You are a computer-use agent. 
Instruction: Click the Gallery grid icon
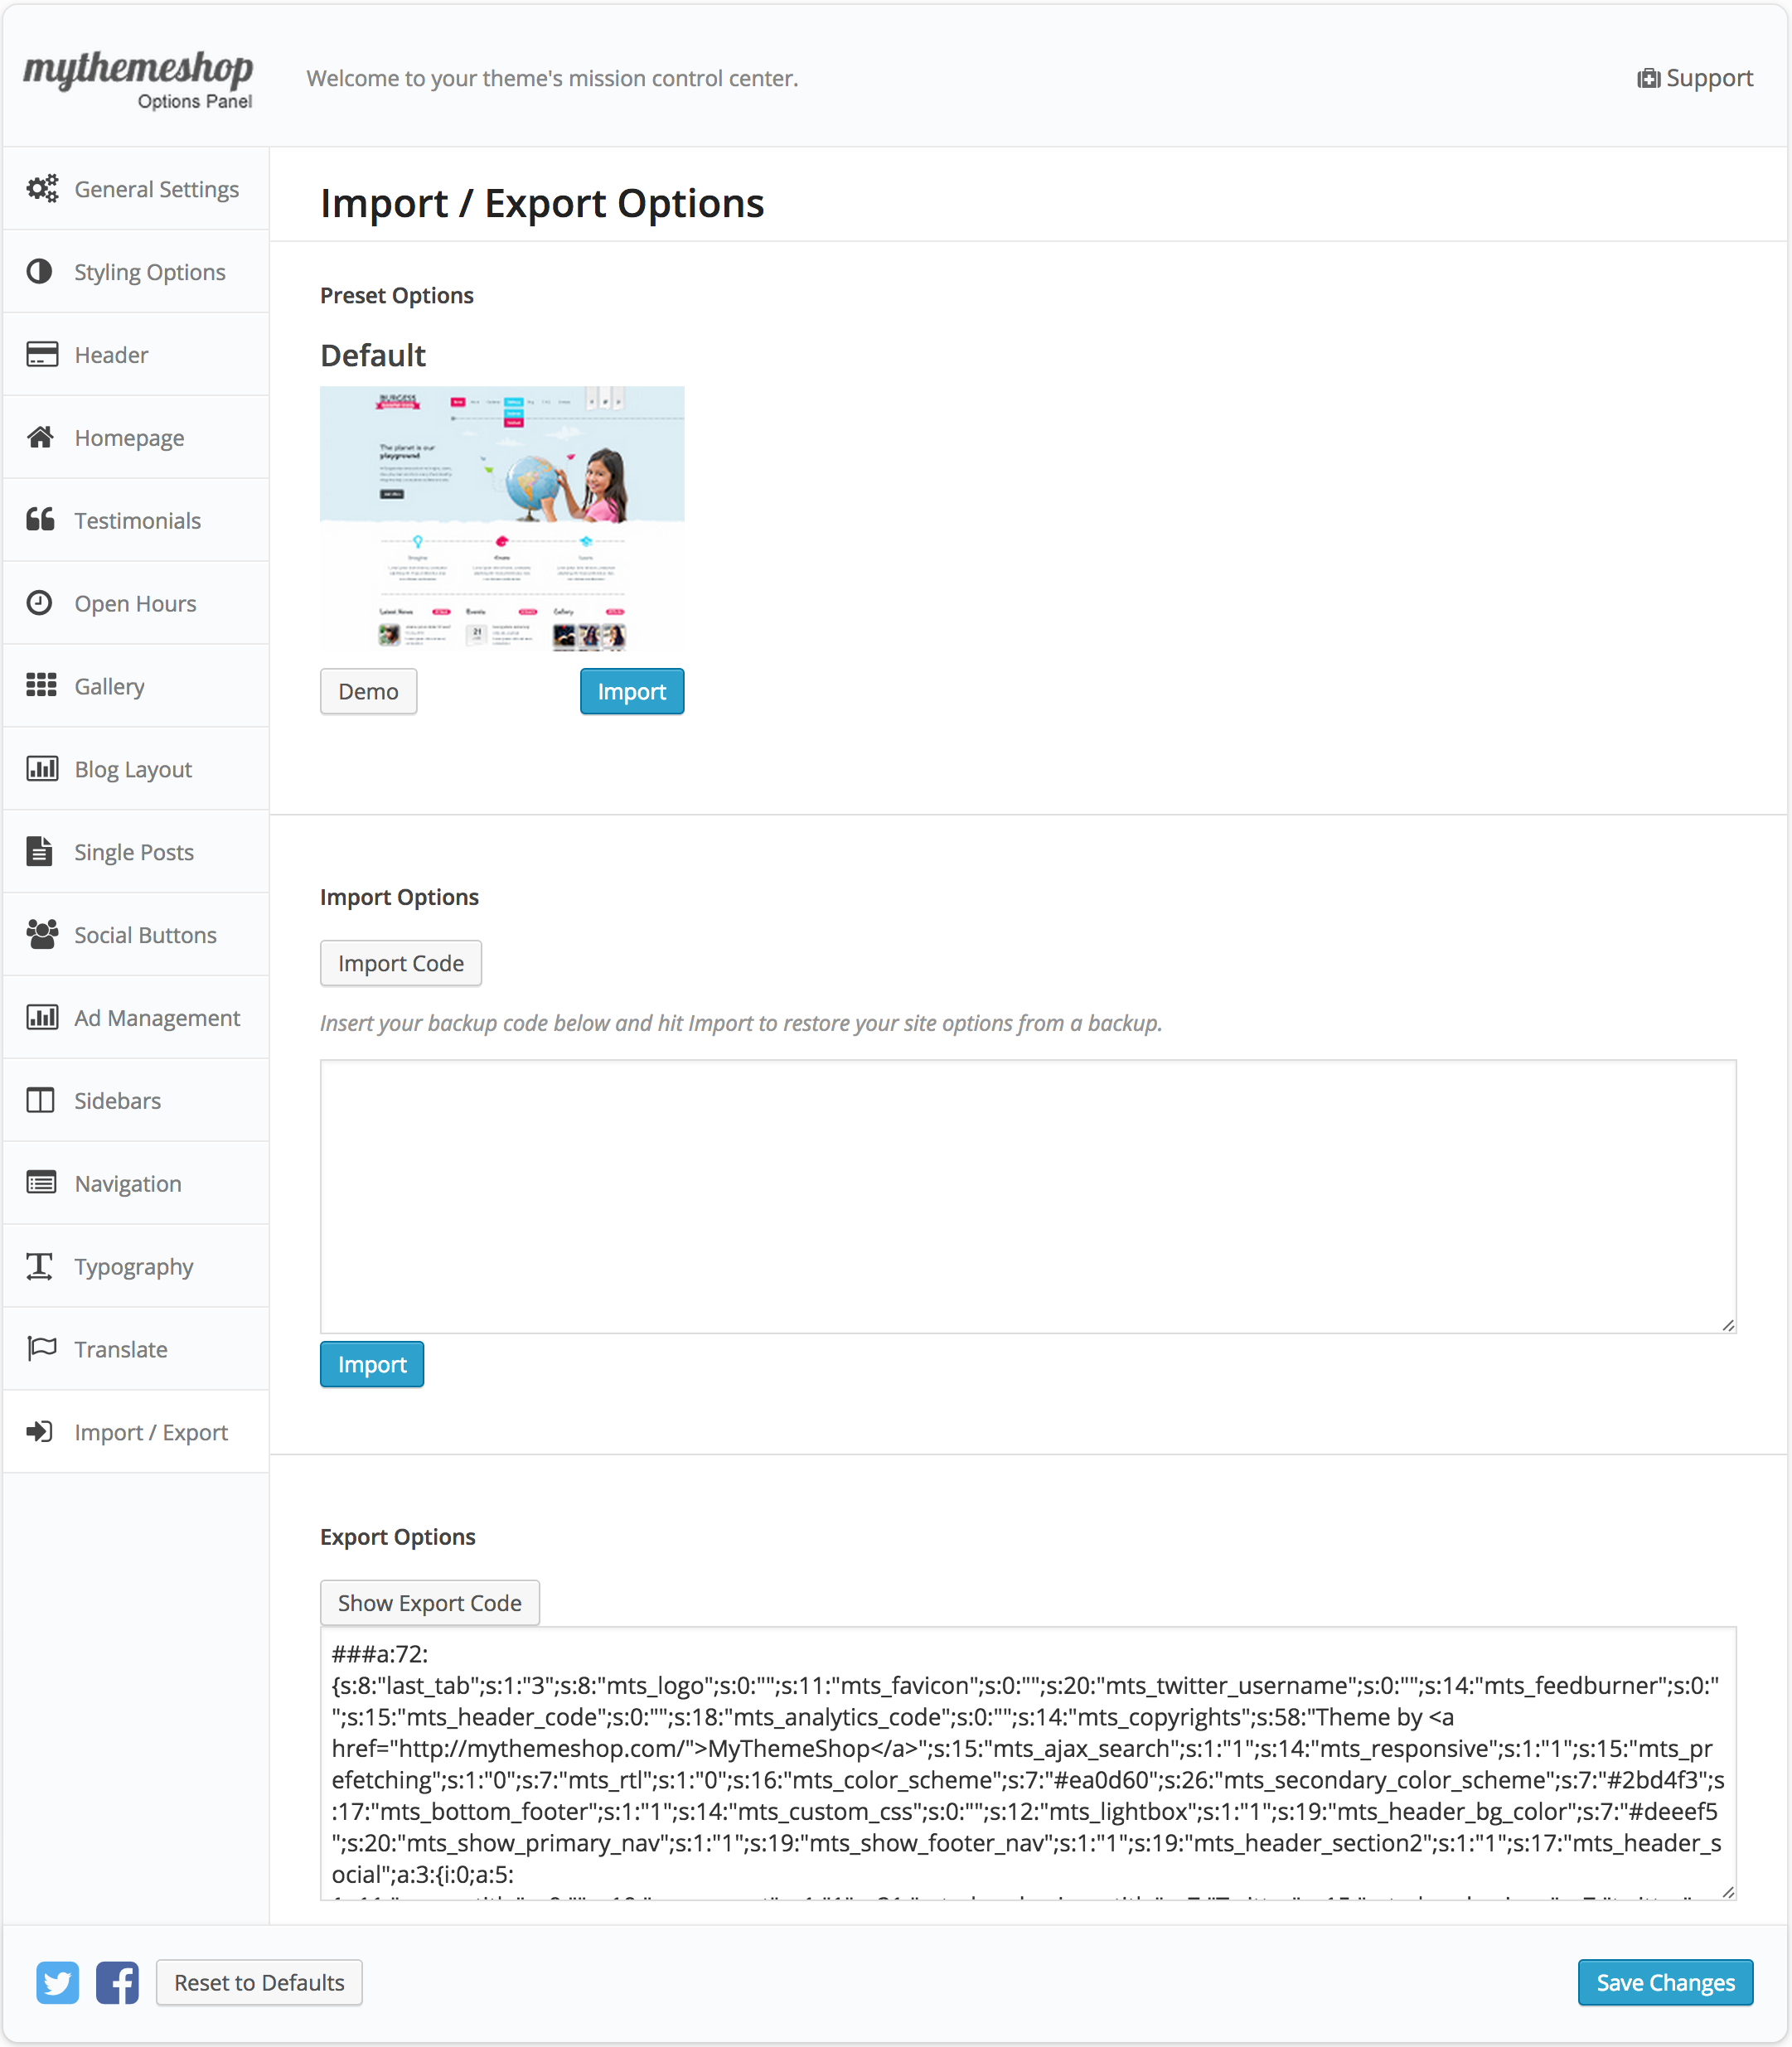coord(41,686)
